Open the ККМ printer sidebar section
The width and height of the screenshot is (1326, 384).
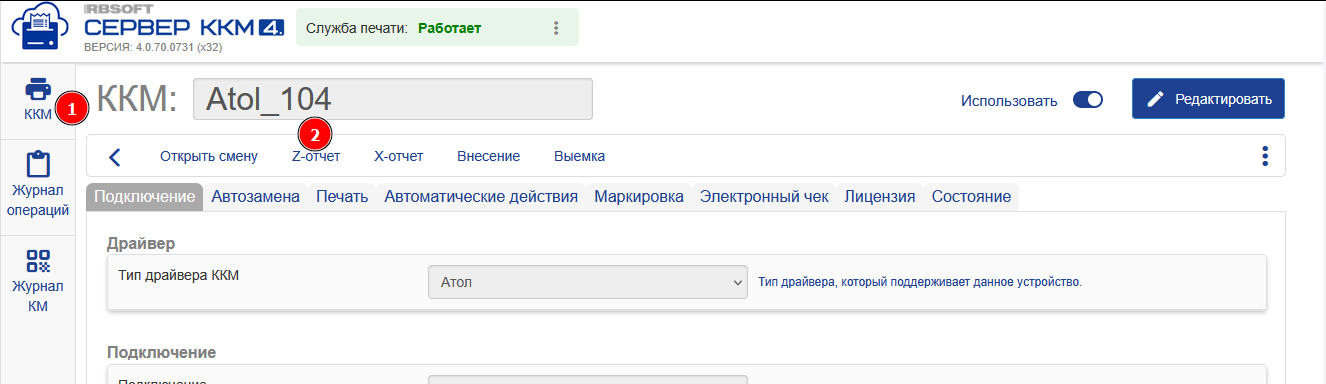coord(37,100)
